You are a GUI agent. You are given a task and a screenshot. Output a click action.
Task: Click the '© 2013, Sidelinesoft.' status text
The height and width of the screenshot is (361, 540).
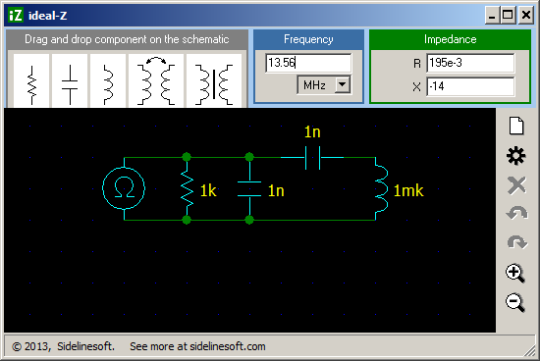(x=63, y=346)
